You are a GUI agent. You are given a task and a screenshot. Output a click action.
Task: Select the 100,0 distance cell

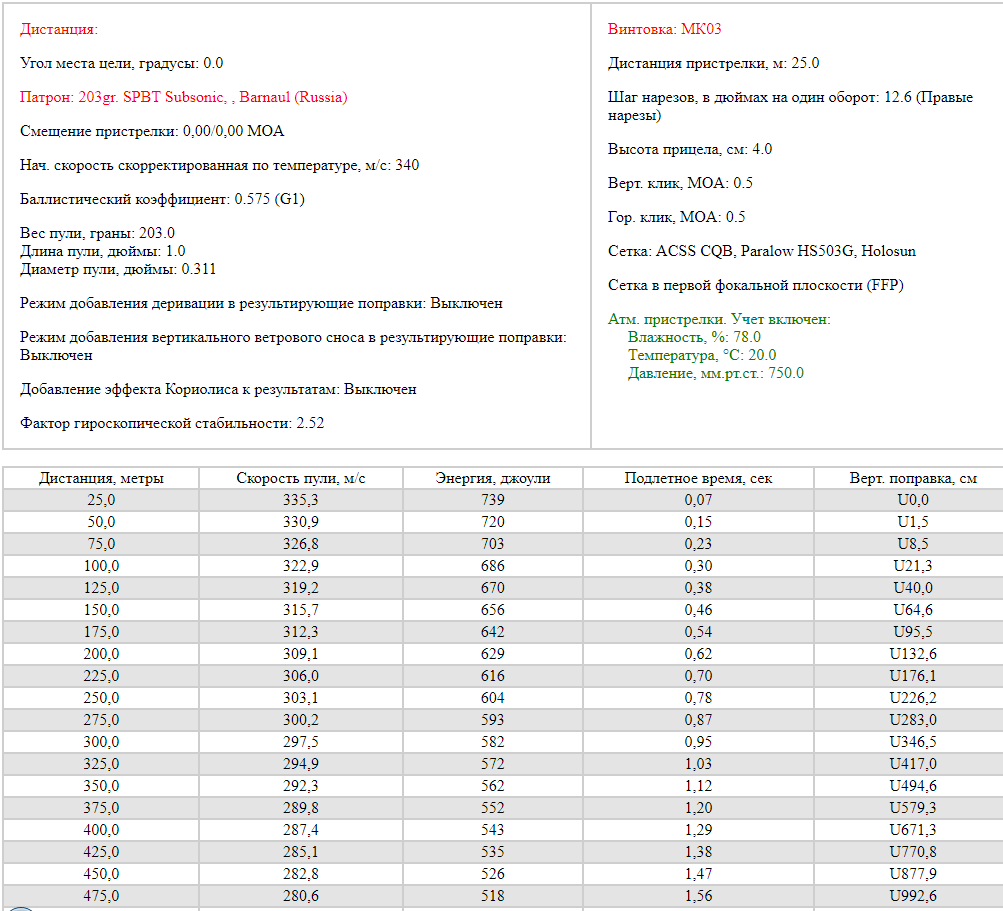pyautogui.click(x=101, y=566)
